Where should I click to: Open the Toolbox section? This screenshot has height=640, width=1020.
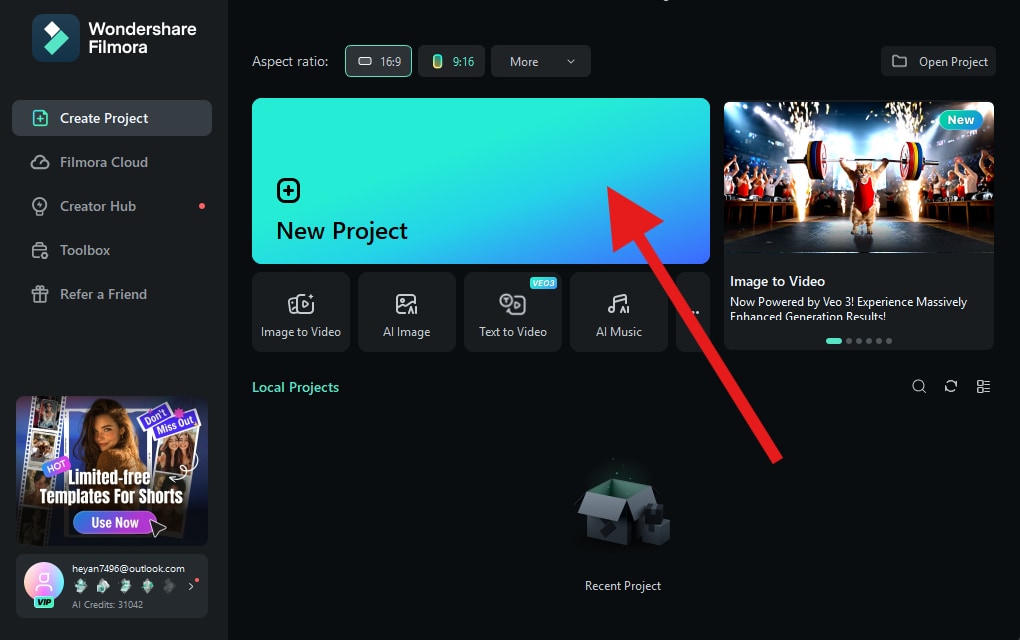pyautogui.click(x=112, y=250)
